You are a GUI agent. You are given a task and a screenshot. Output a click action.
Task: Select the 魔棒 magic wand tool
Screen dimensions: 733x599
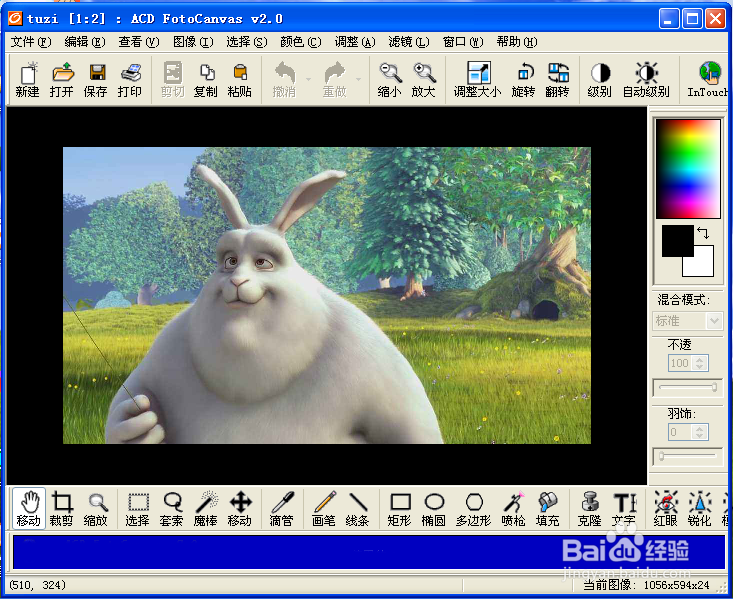click(x=206, y=509)
